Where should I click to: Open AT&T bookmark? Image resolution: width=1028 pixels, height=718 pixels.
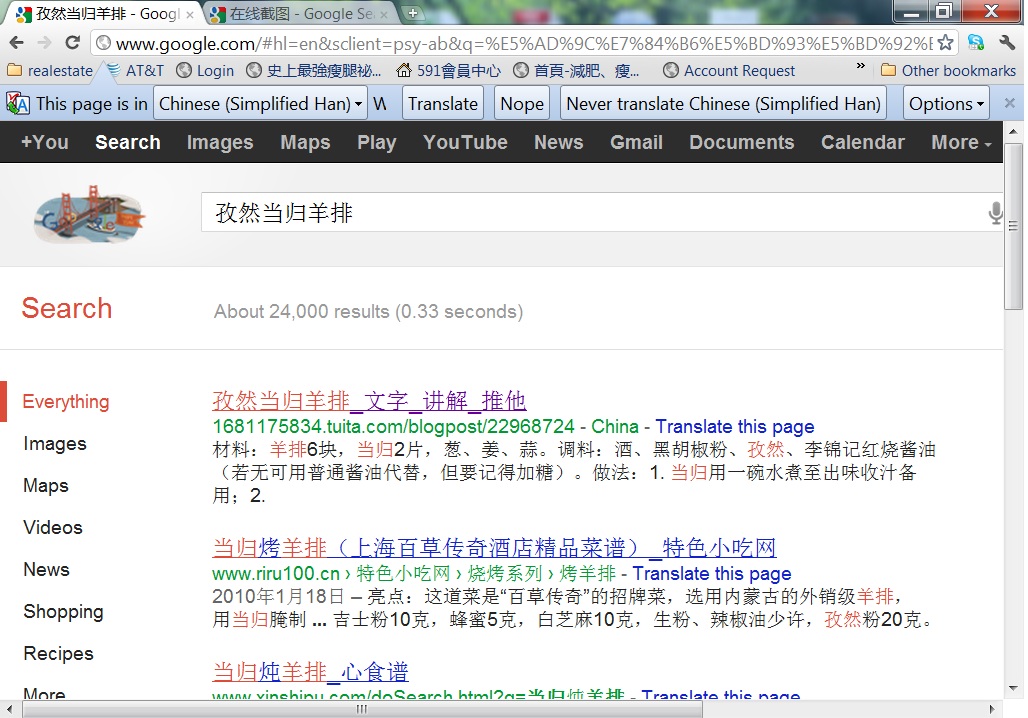tap(136, 70)
